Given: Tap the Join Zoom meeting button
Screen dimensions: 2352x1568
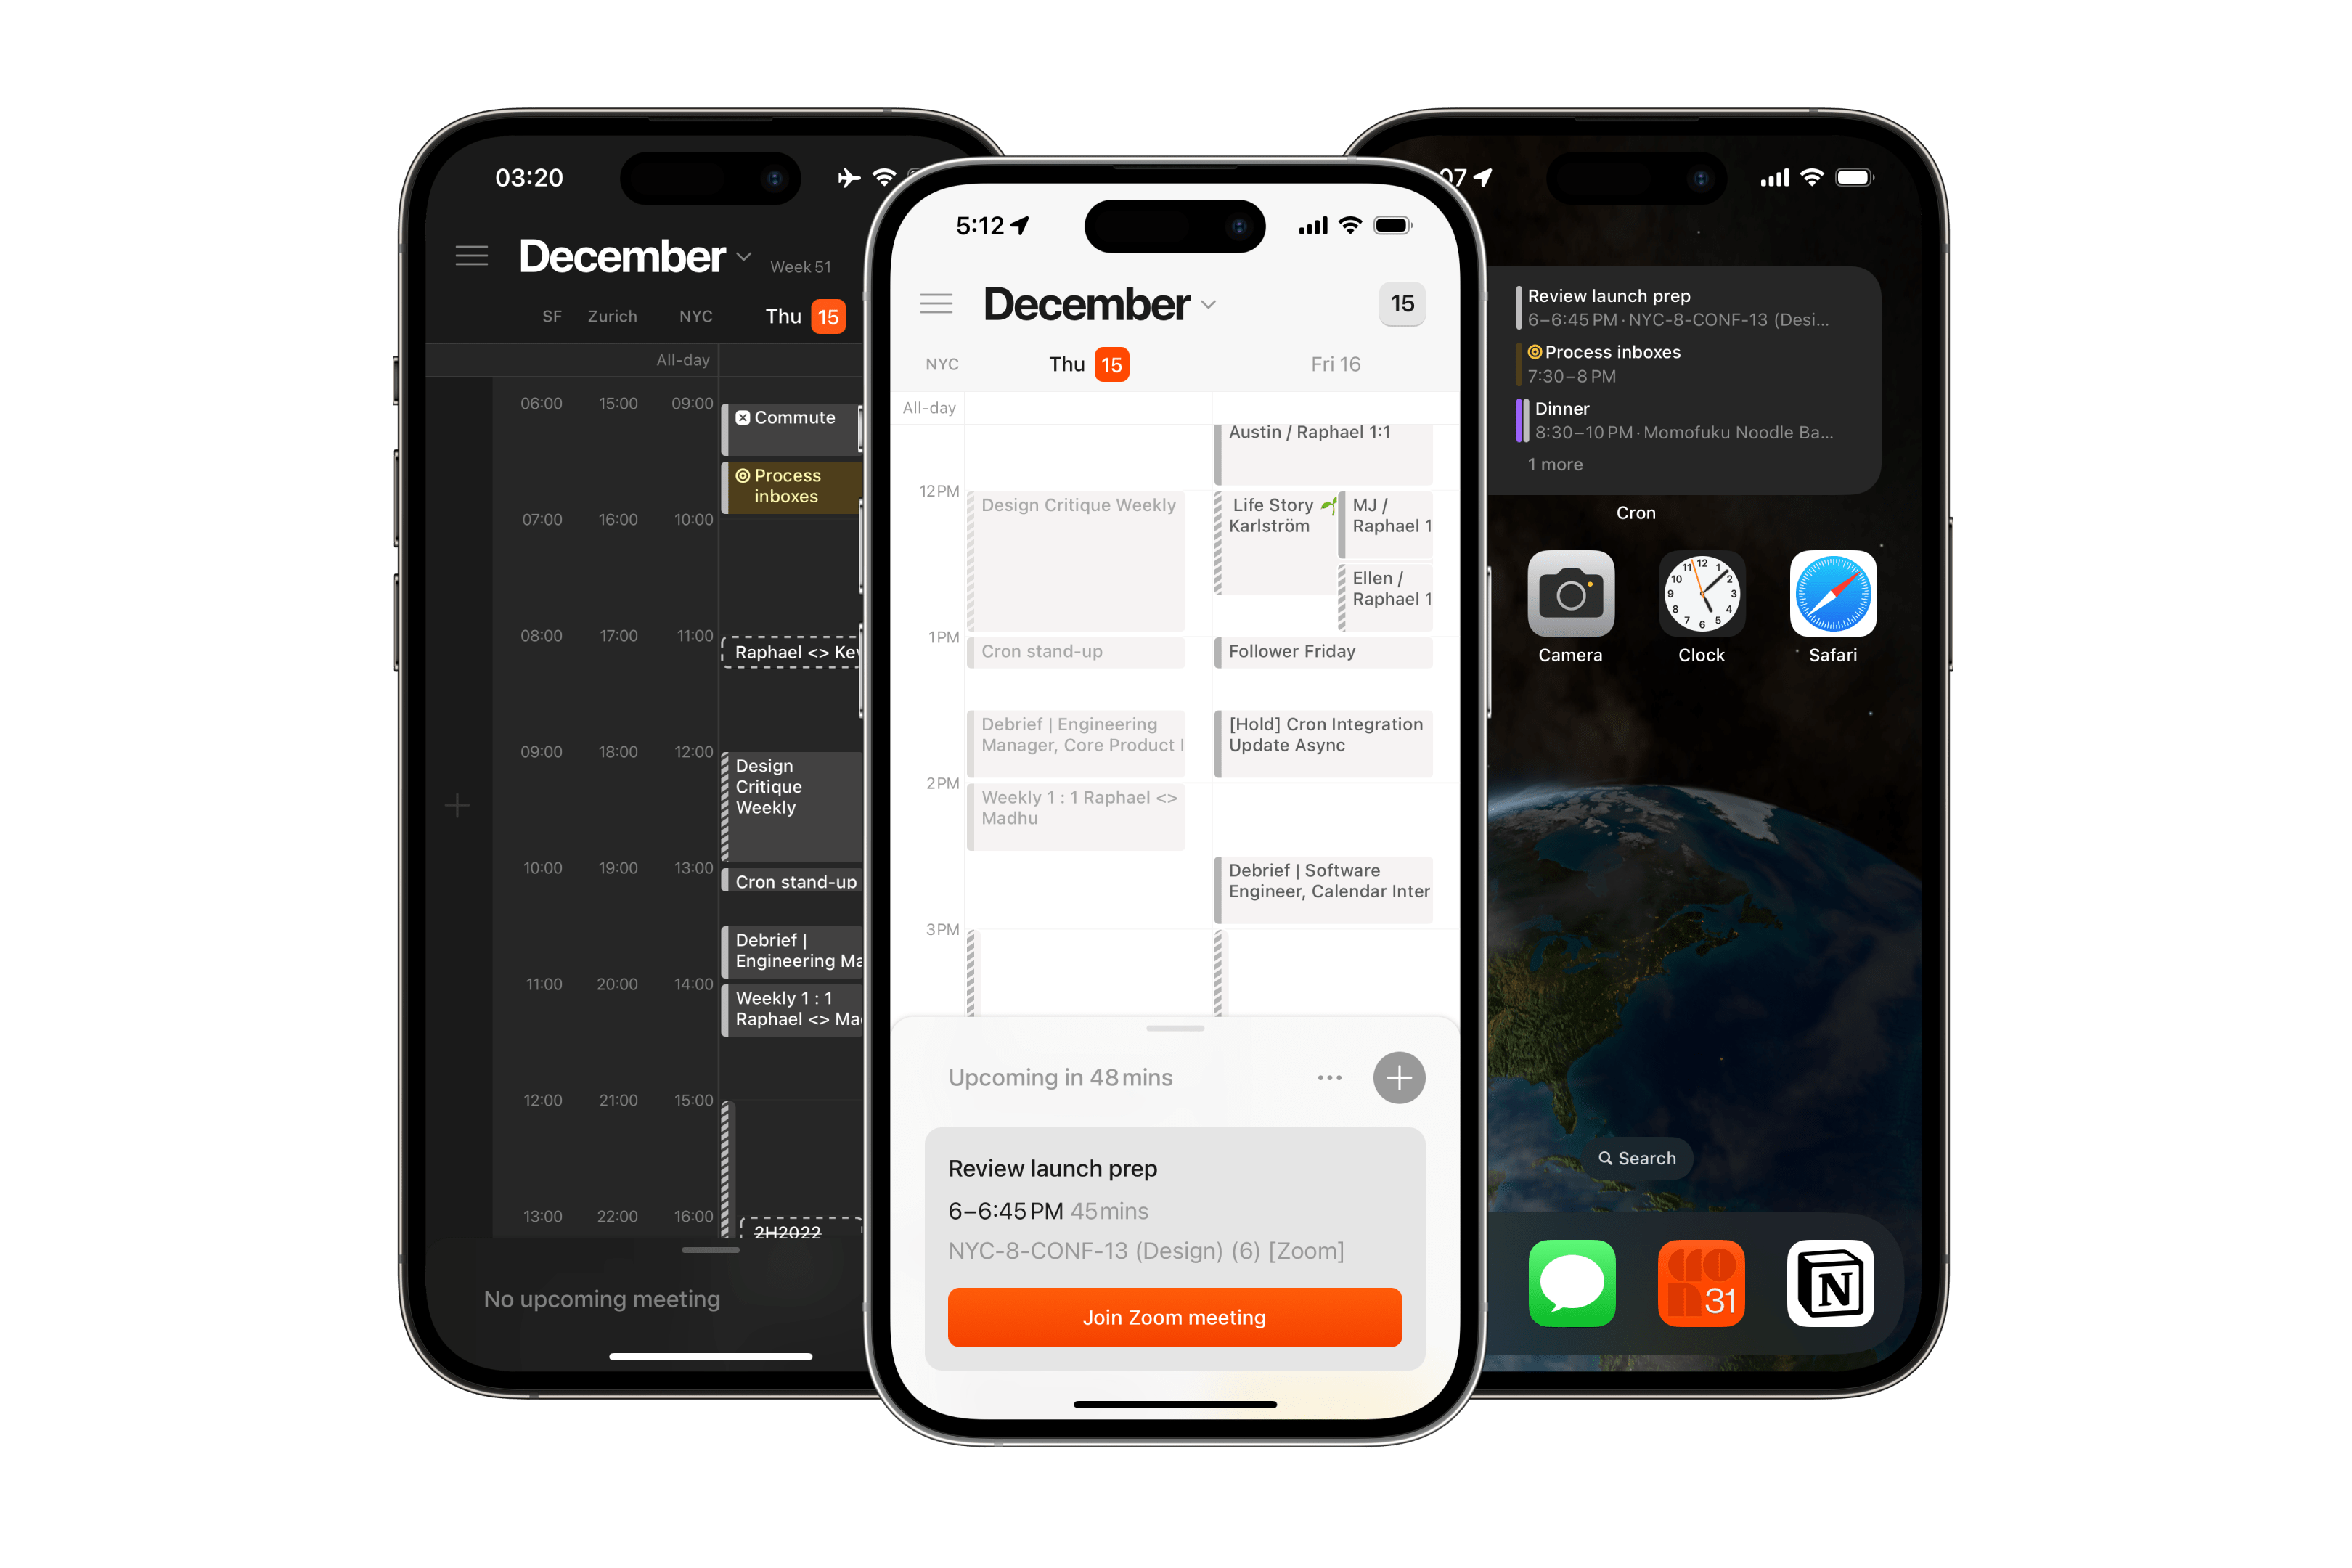Looking at the screenshot, I should tap(1176, 1316).
